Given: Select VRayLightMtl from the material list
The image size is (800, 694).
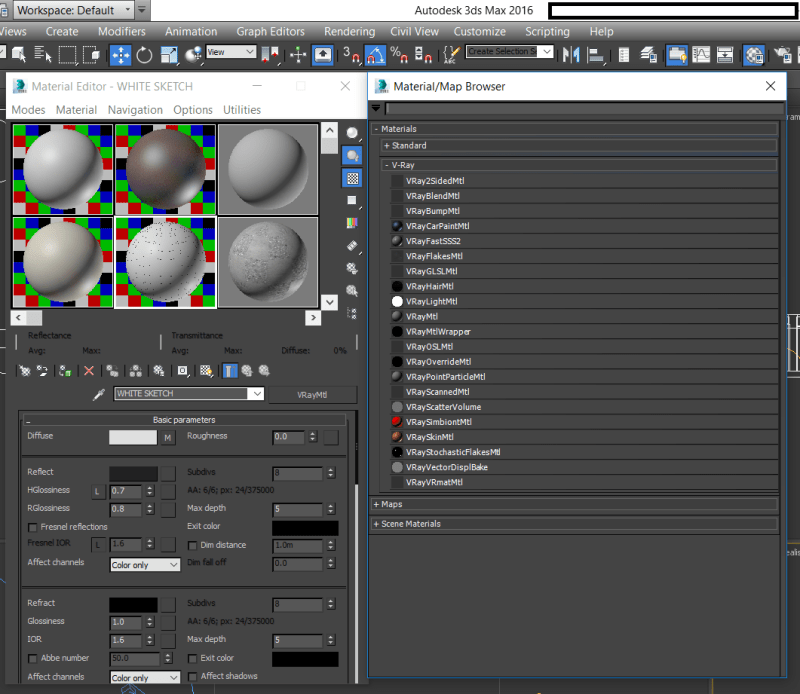Looking at the screenshot, I should coord(434,301).
